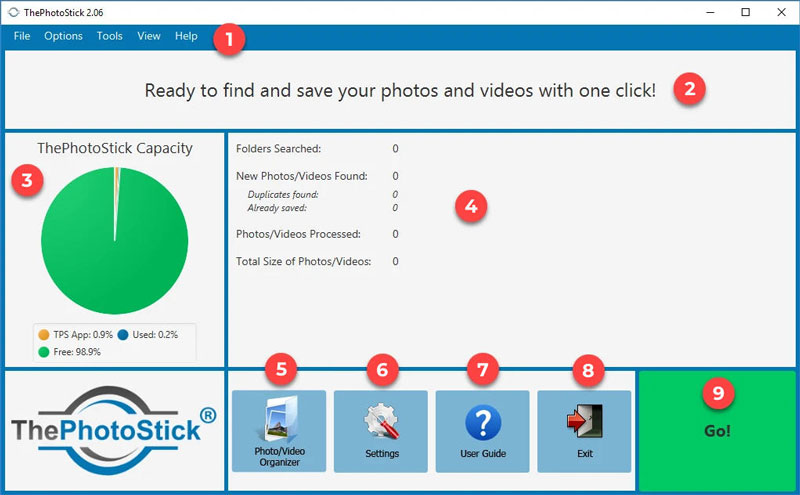This screenshot has width=800, height=495.
Task: Click the app icon in title bar
Action: tap(14, 12)
